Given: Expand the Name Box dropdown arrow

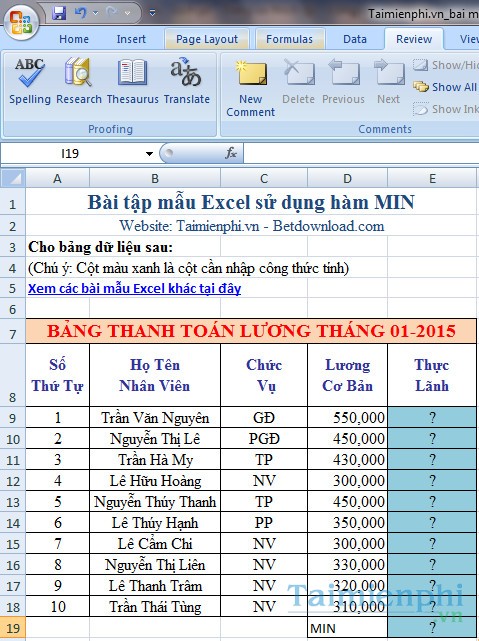Looking at the screenshot, I should (149, 154).
